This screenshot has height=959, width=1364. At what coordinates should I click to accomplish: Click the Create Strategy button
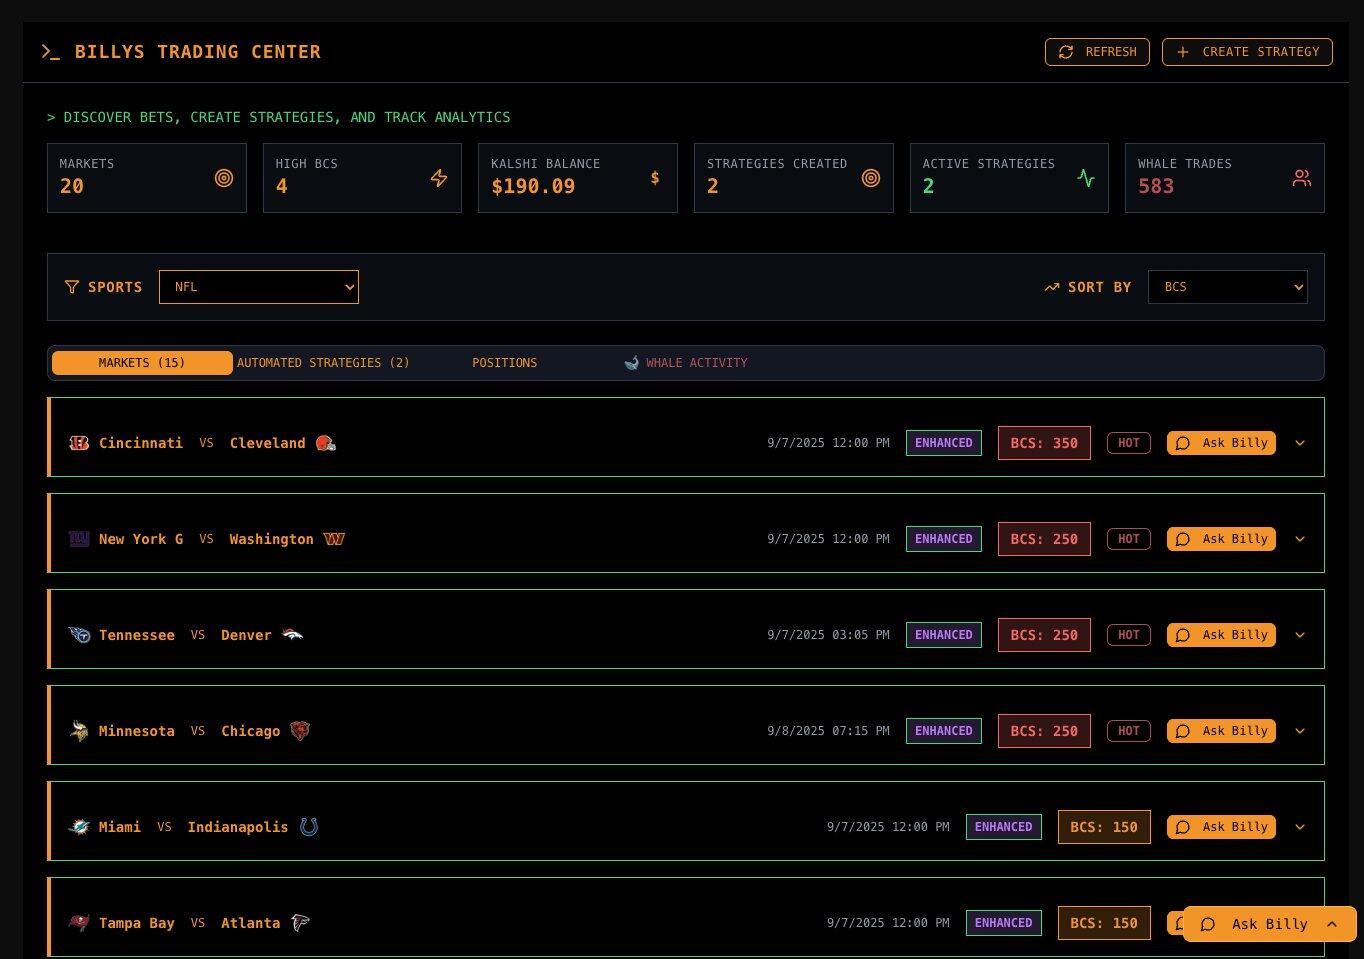tap(1247, 52)
